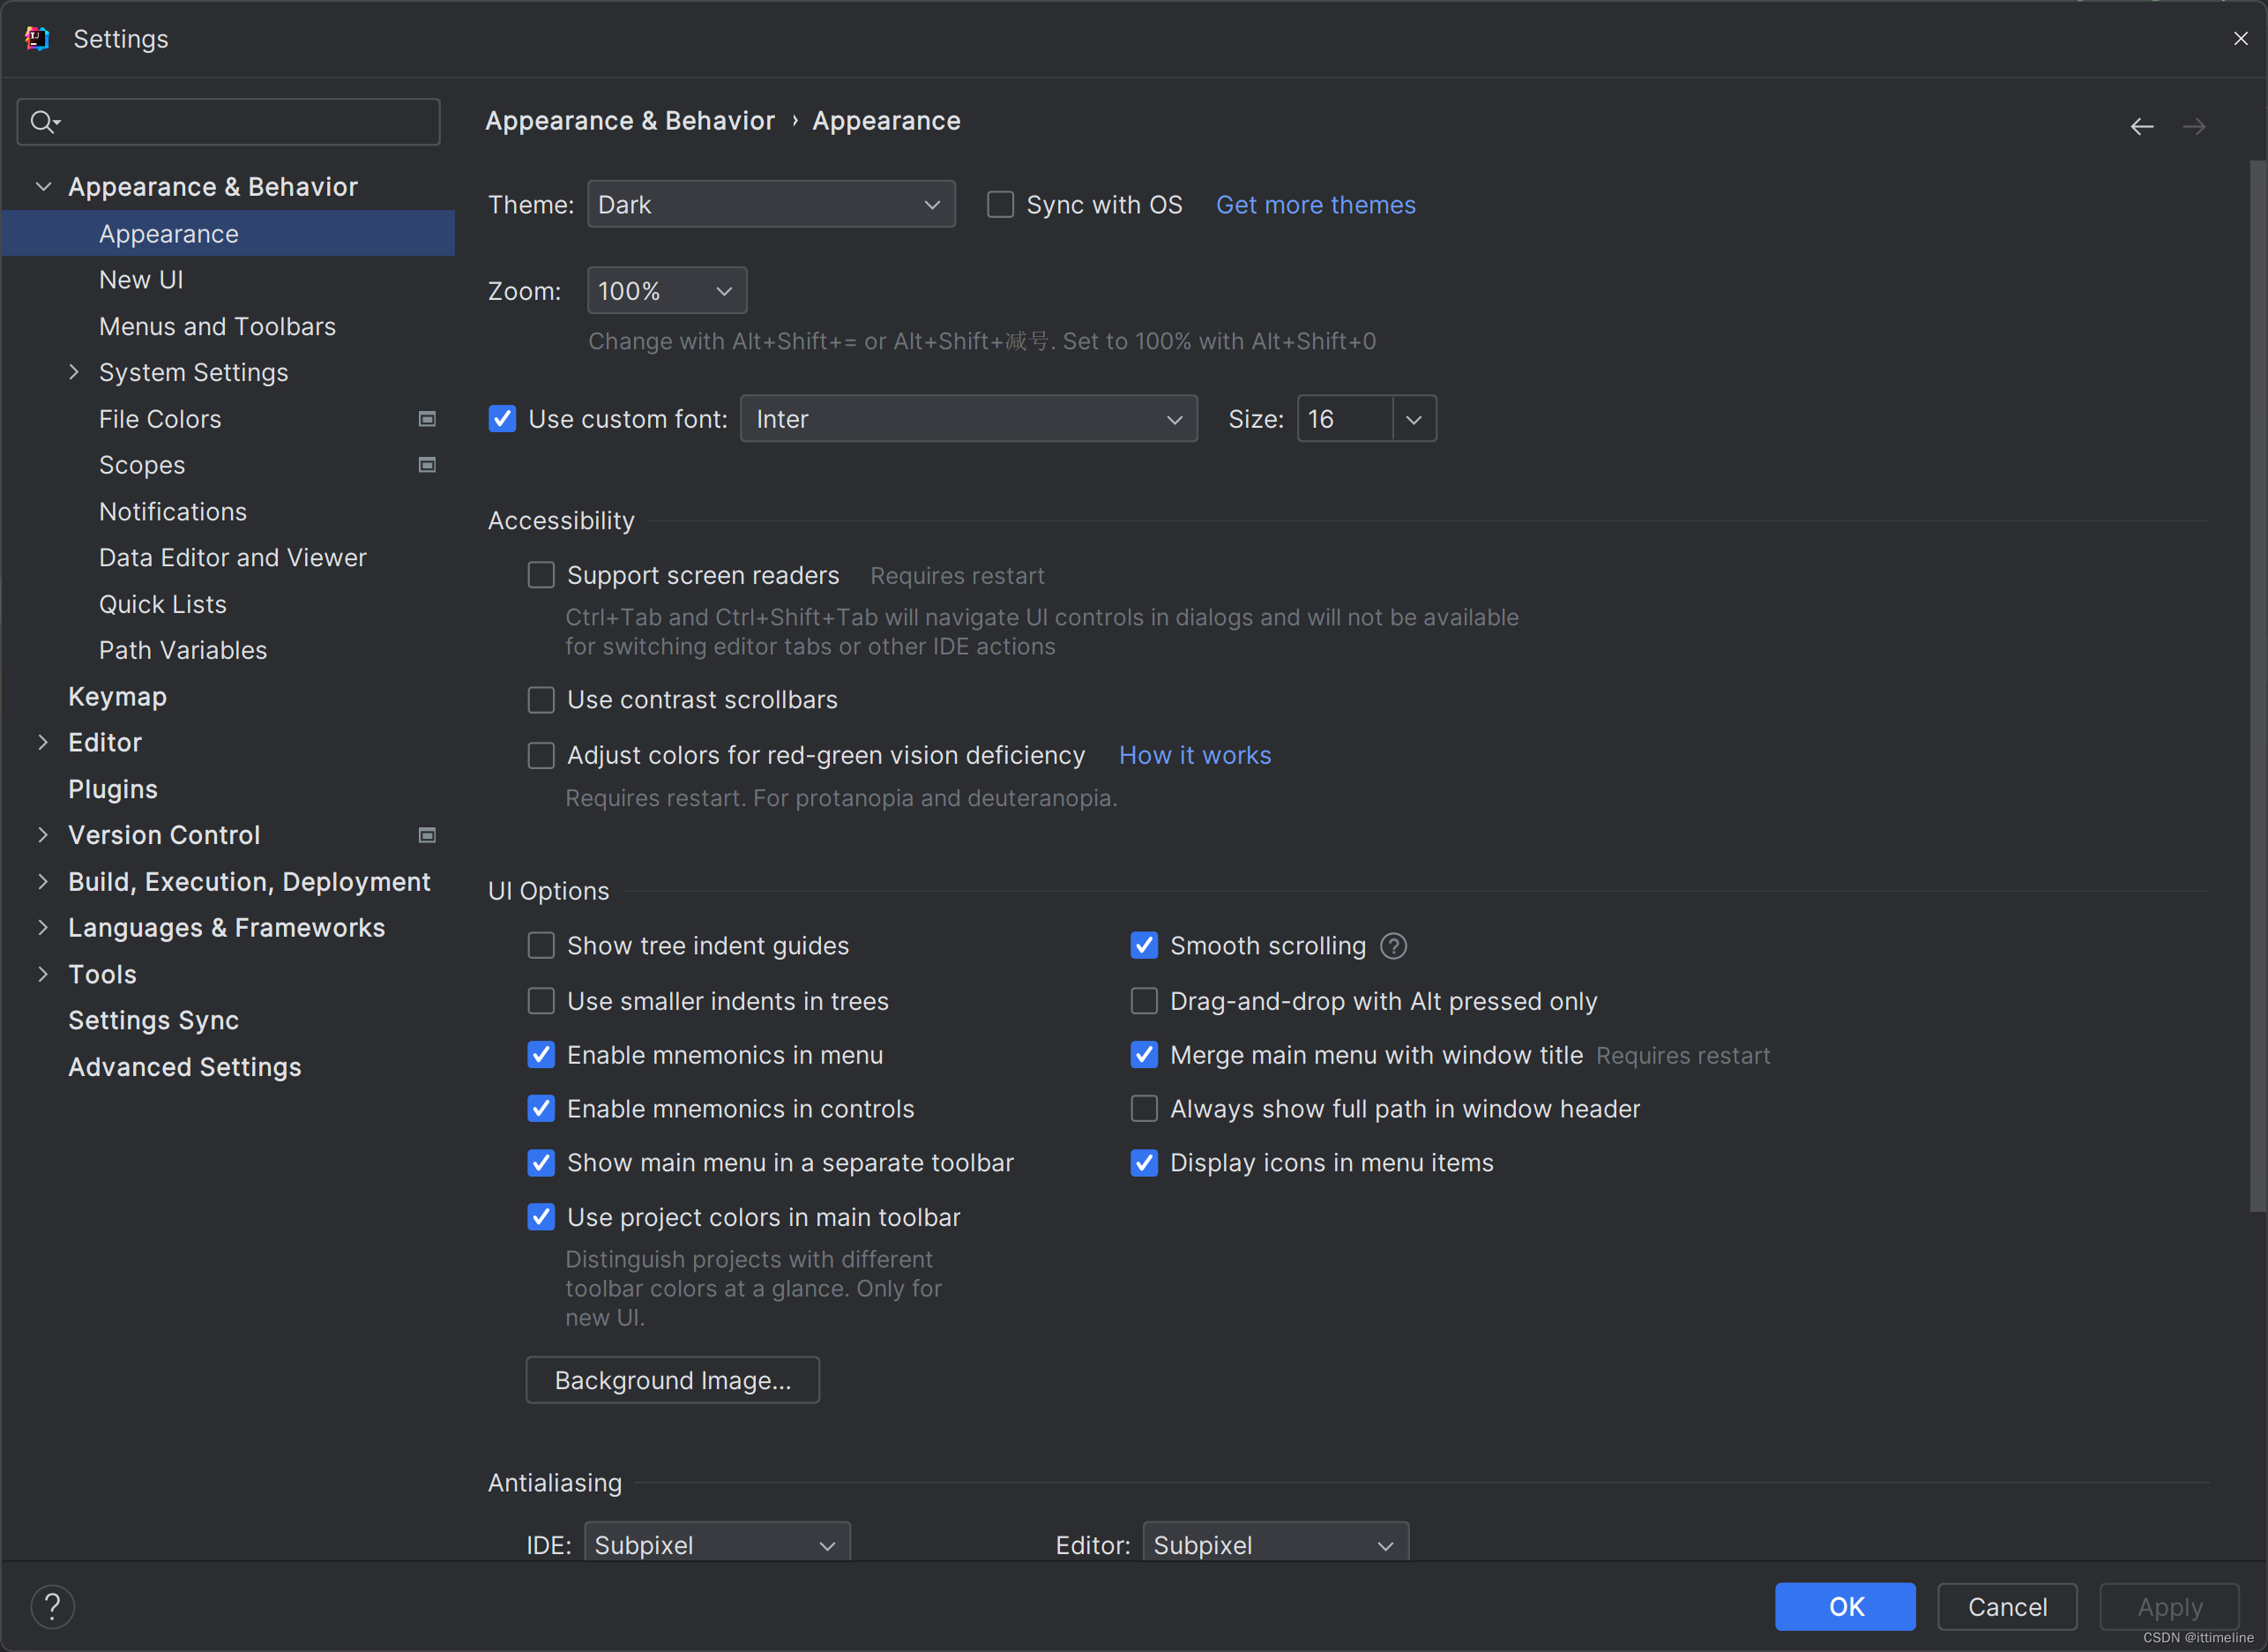Enable Show tree indent guides
This screenshot has width=2268, height=1652.
pyautogui.click(x=541, y=946)
